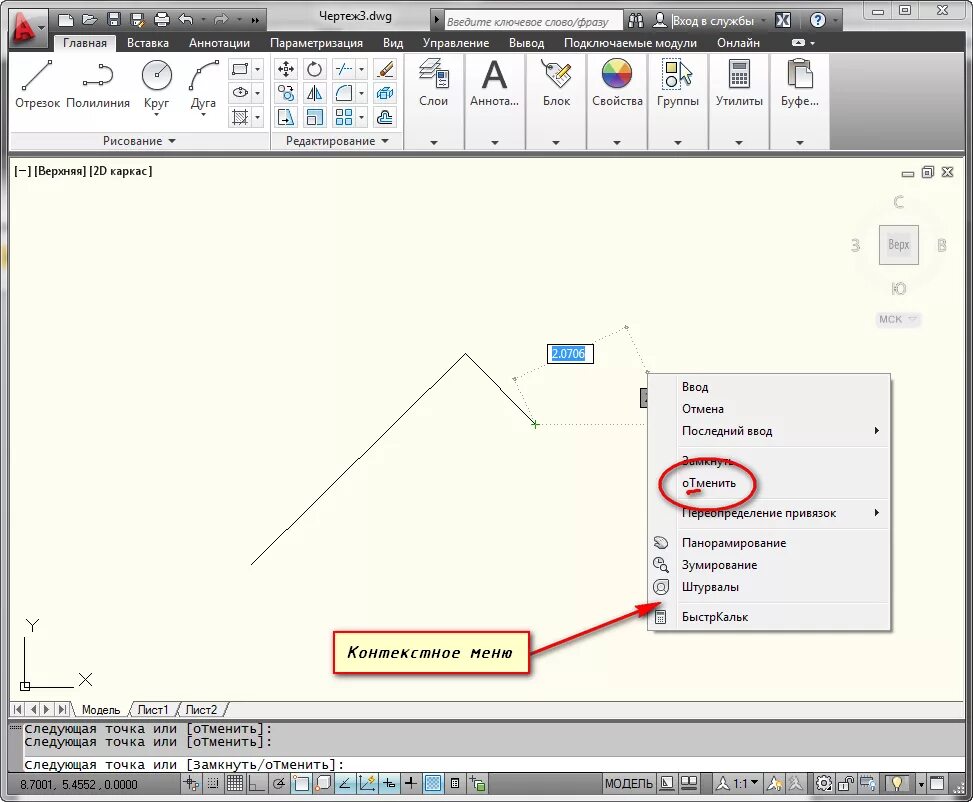Select the Отрезок line tool
This screenshot has width=973, height=802.
(x=37, y=84)
